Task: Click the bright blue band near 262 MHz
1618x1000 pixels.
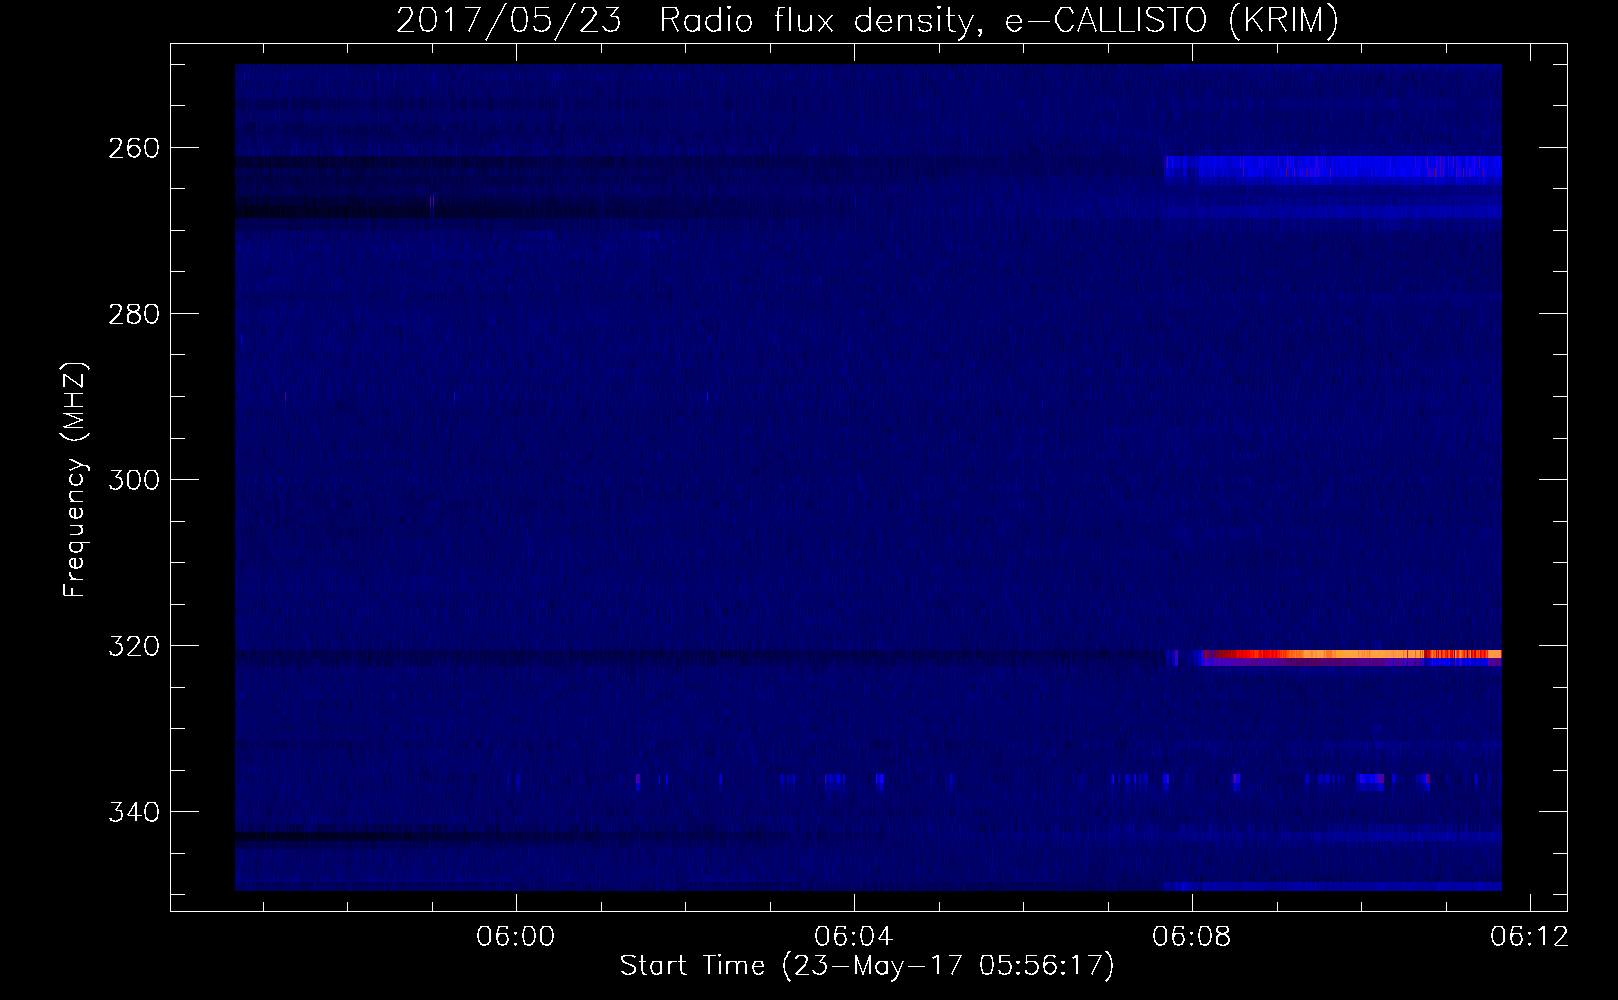Action: coord(1333,168)
